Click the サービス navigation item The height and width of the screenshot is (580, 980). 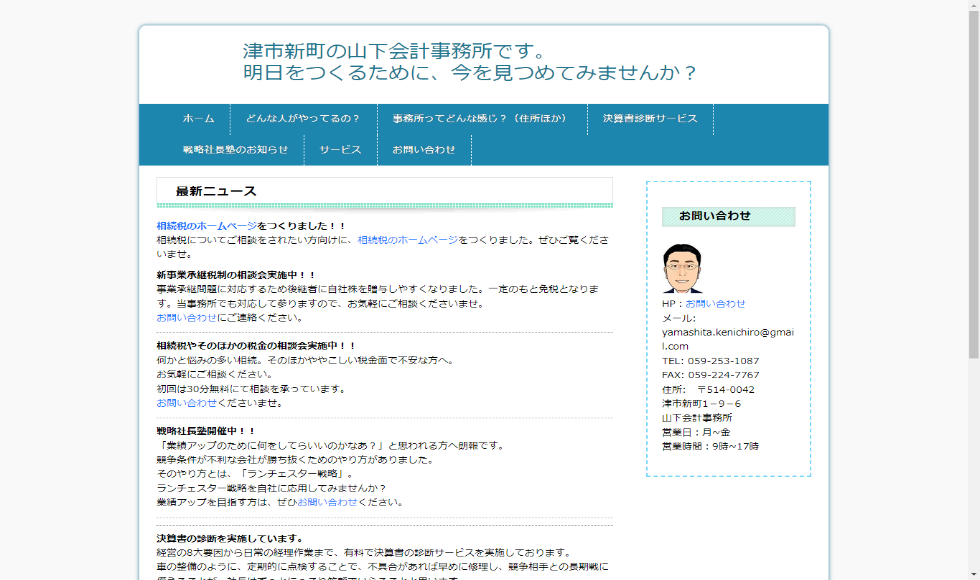340,149
